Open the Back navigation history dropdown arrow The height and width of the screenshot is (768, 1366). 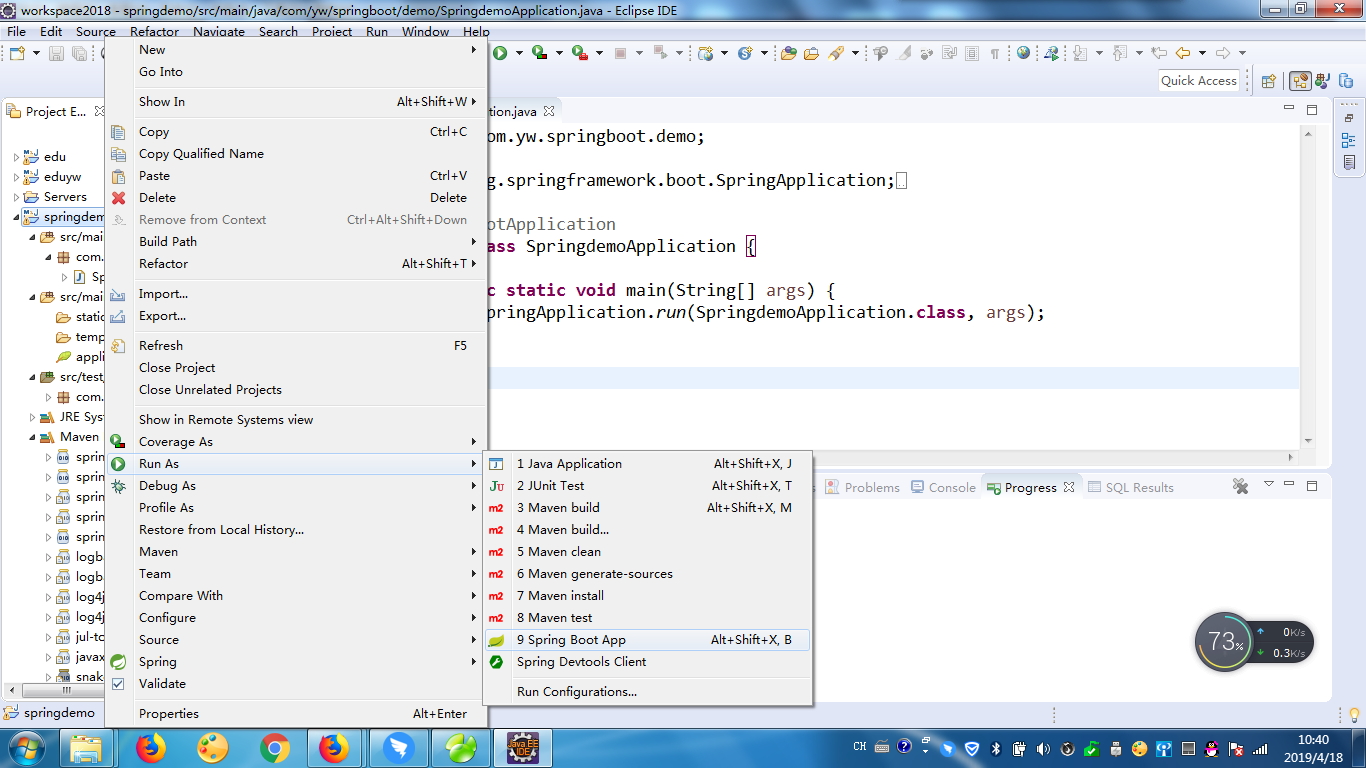(1202, 53)
